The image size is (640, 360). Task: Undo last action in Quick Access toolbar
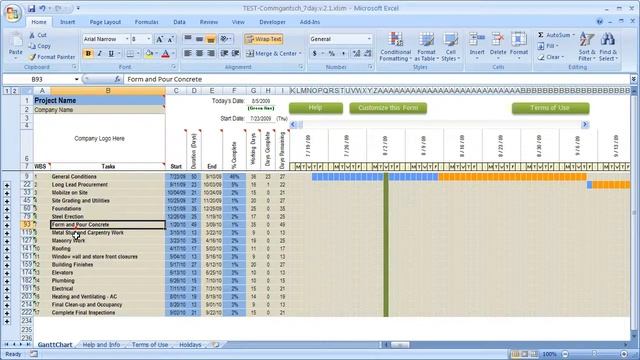pyautogui.click(x=42, y=8)
